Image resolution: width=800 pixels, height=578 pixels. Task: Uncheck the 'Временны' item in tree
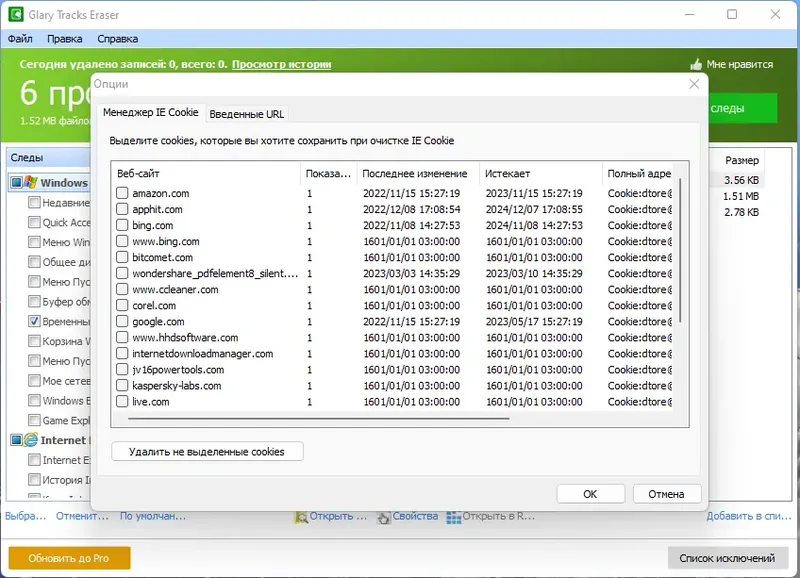pos(34,321)
